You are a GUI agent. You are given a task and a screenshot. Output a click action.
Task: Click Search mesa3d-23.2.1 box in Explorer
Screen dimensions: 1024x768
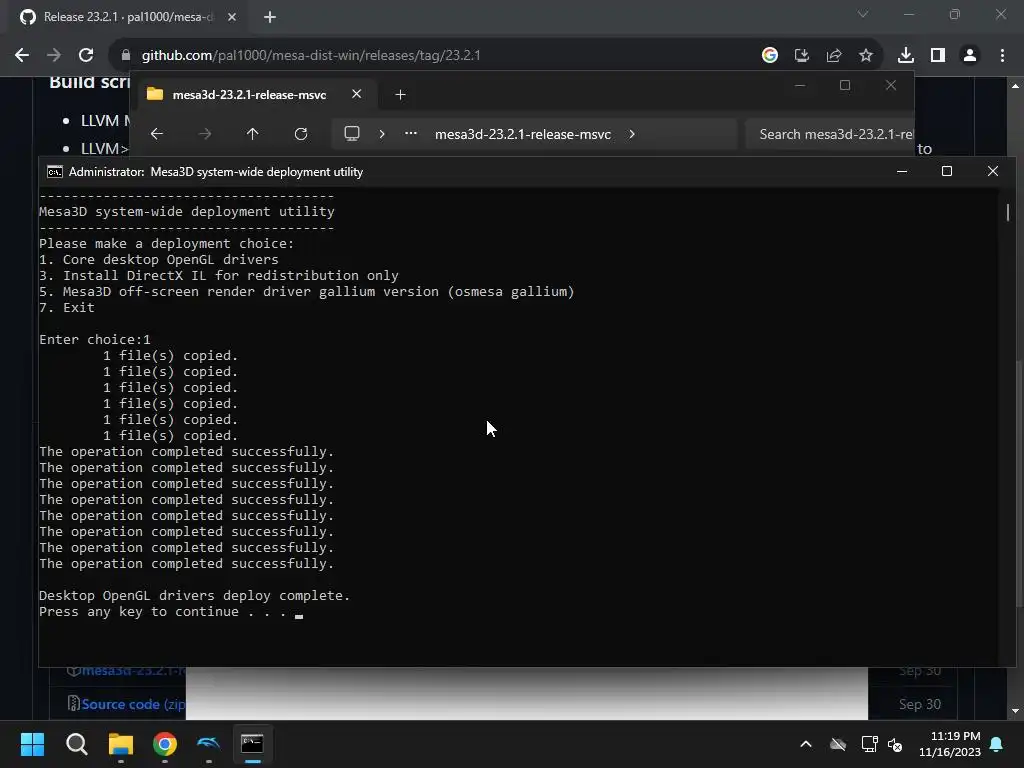(830, 134)
